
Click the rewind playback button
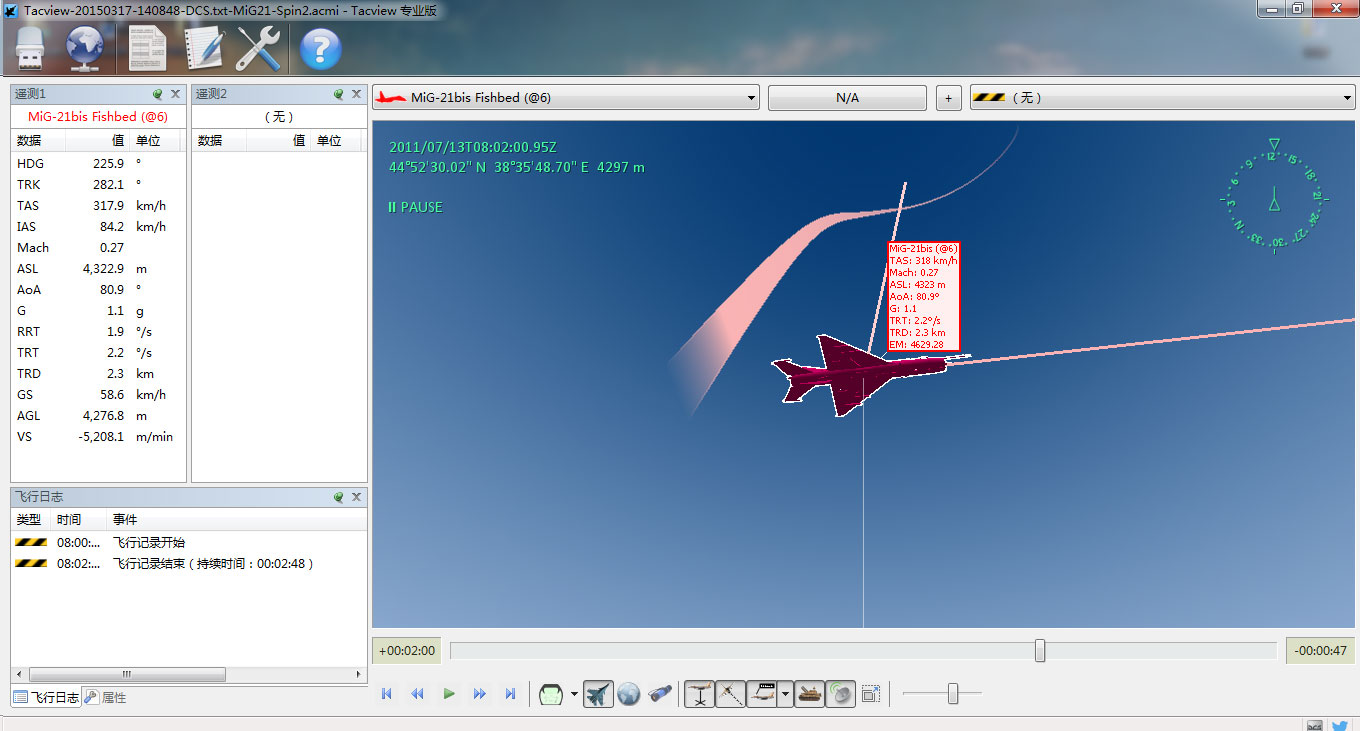418,693
